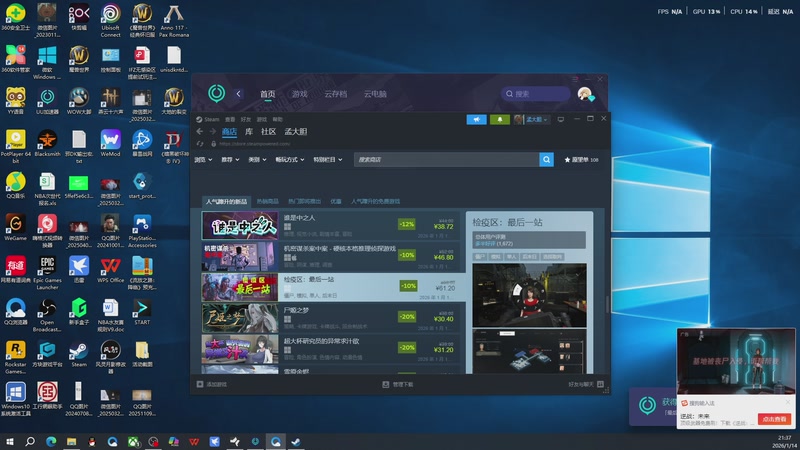The width and height of the screenshot is (800, 450).
Task: Click 添加游戏 at Steam's bottom left
Action: [212, 384]
